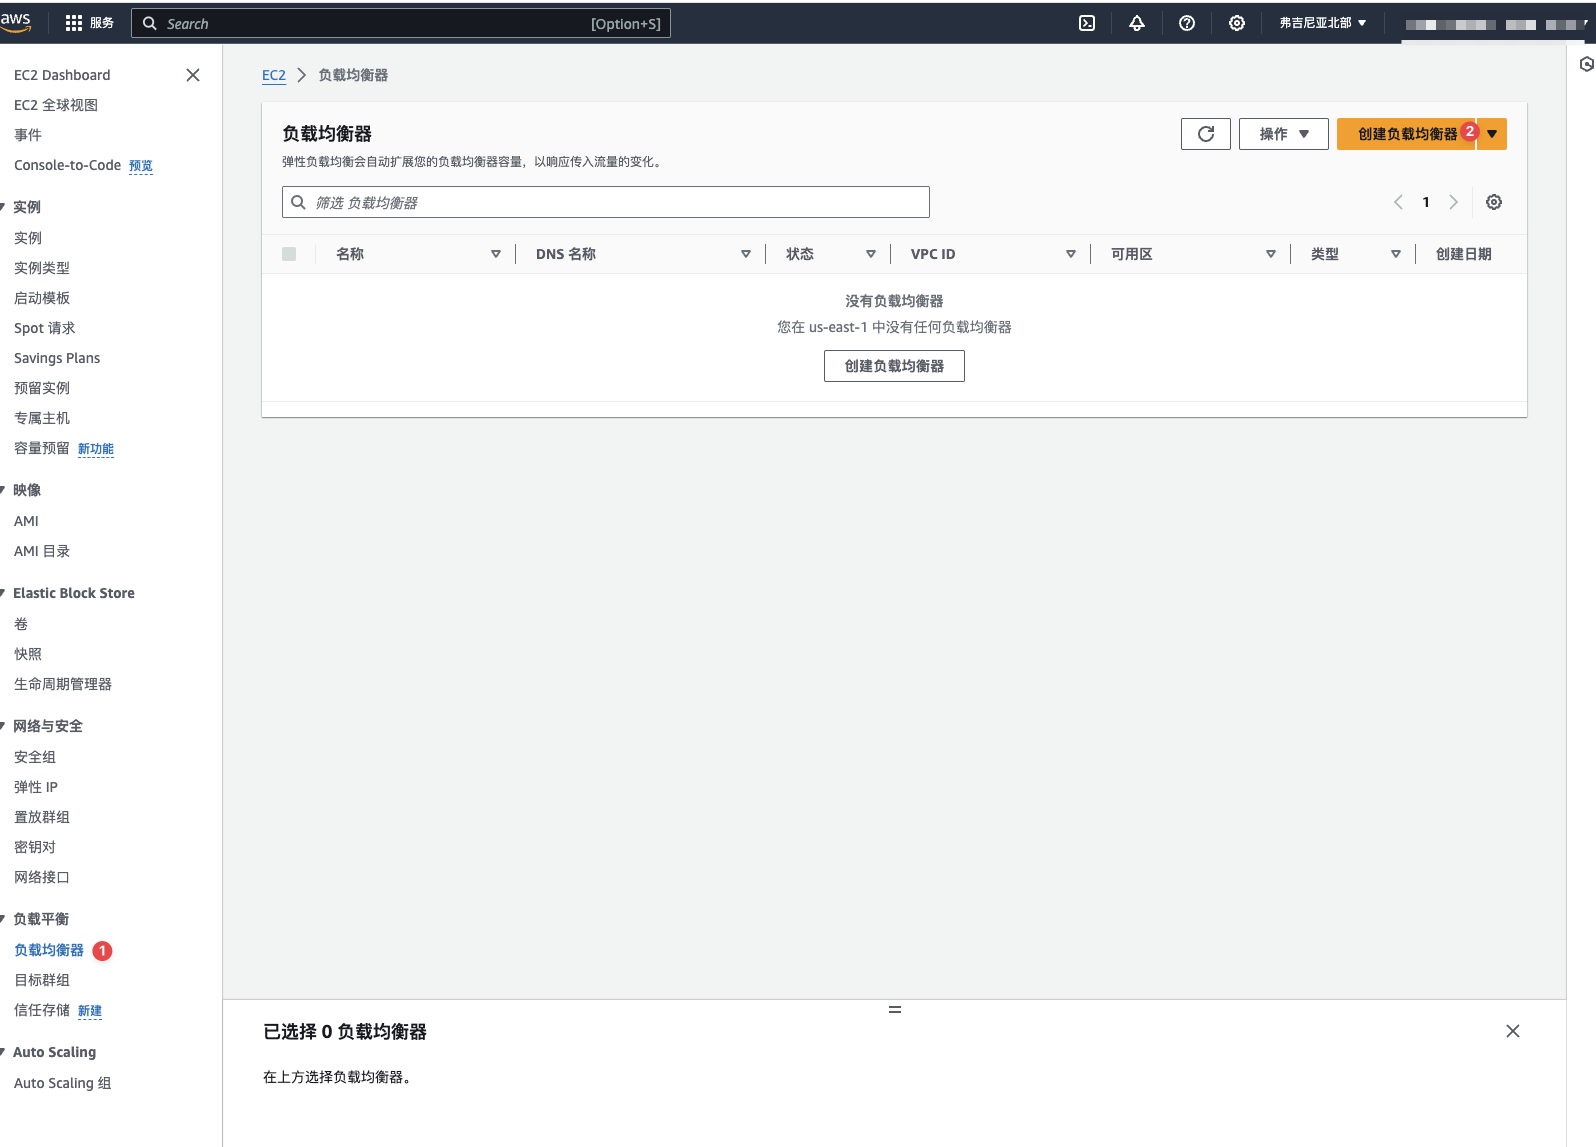Select 负载均衡器 in sidebar
Screen dimensions: 1596x1147
(49, 950)
